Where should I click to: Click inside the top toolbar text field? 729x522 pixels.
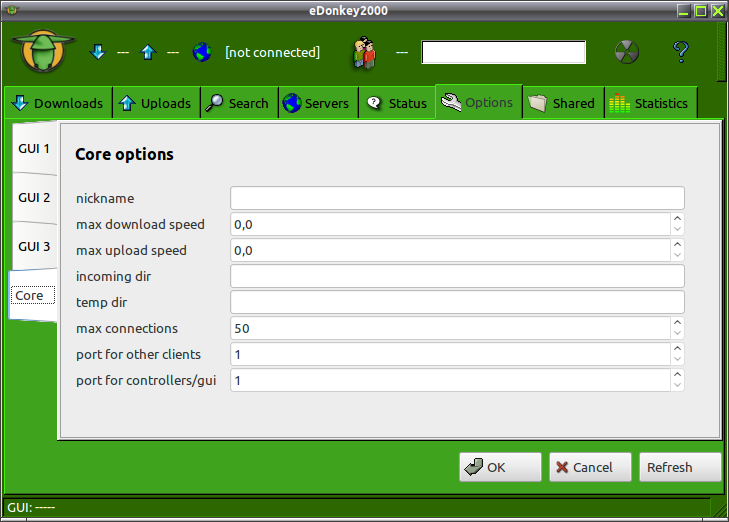pos(504,52)
